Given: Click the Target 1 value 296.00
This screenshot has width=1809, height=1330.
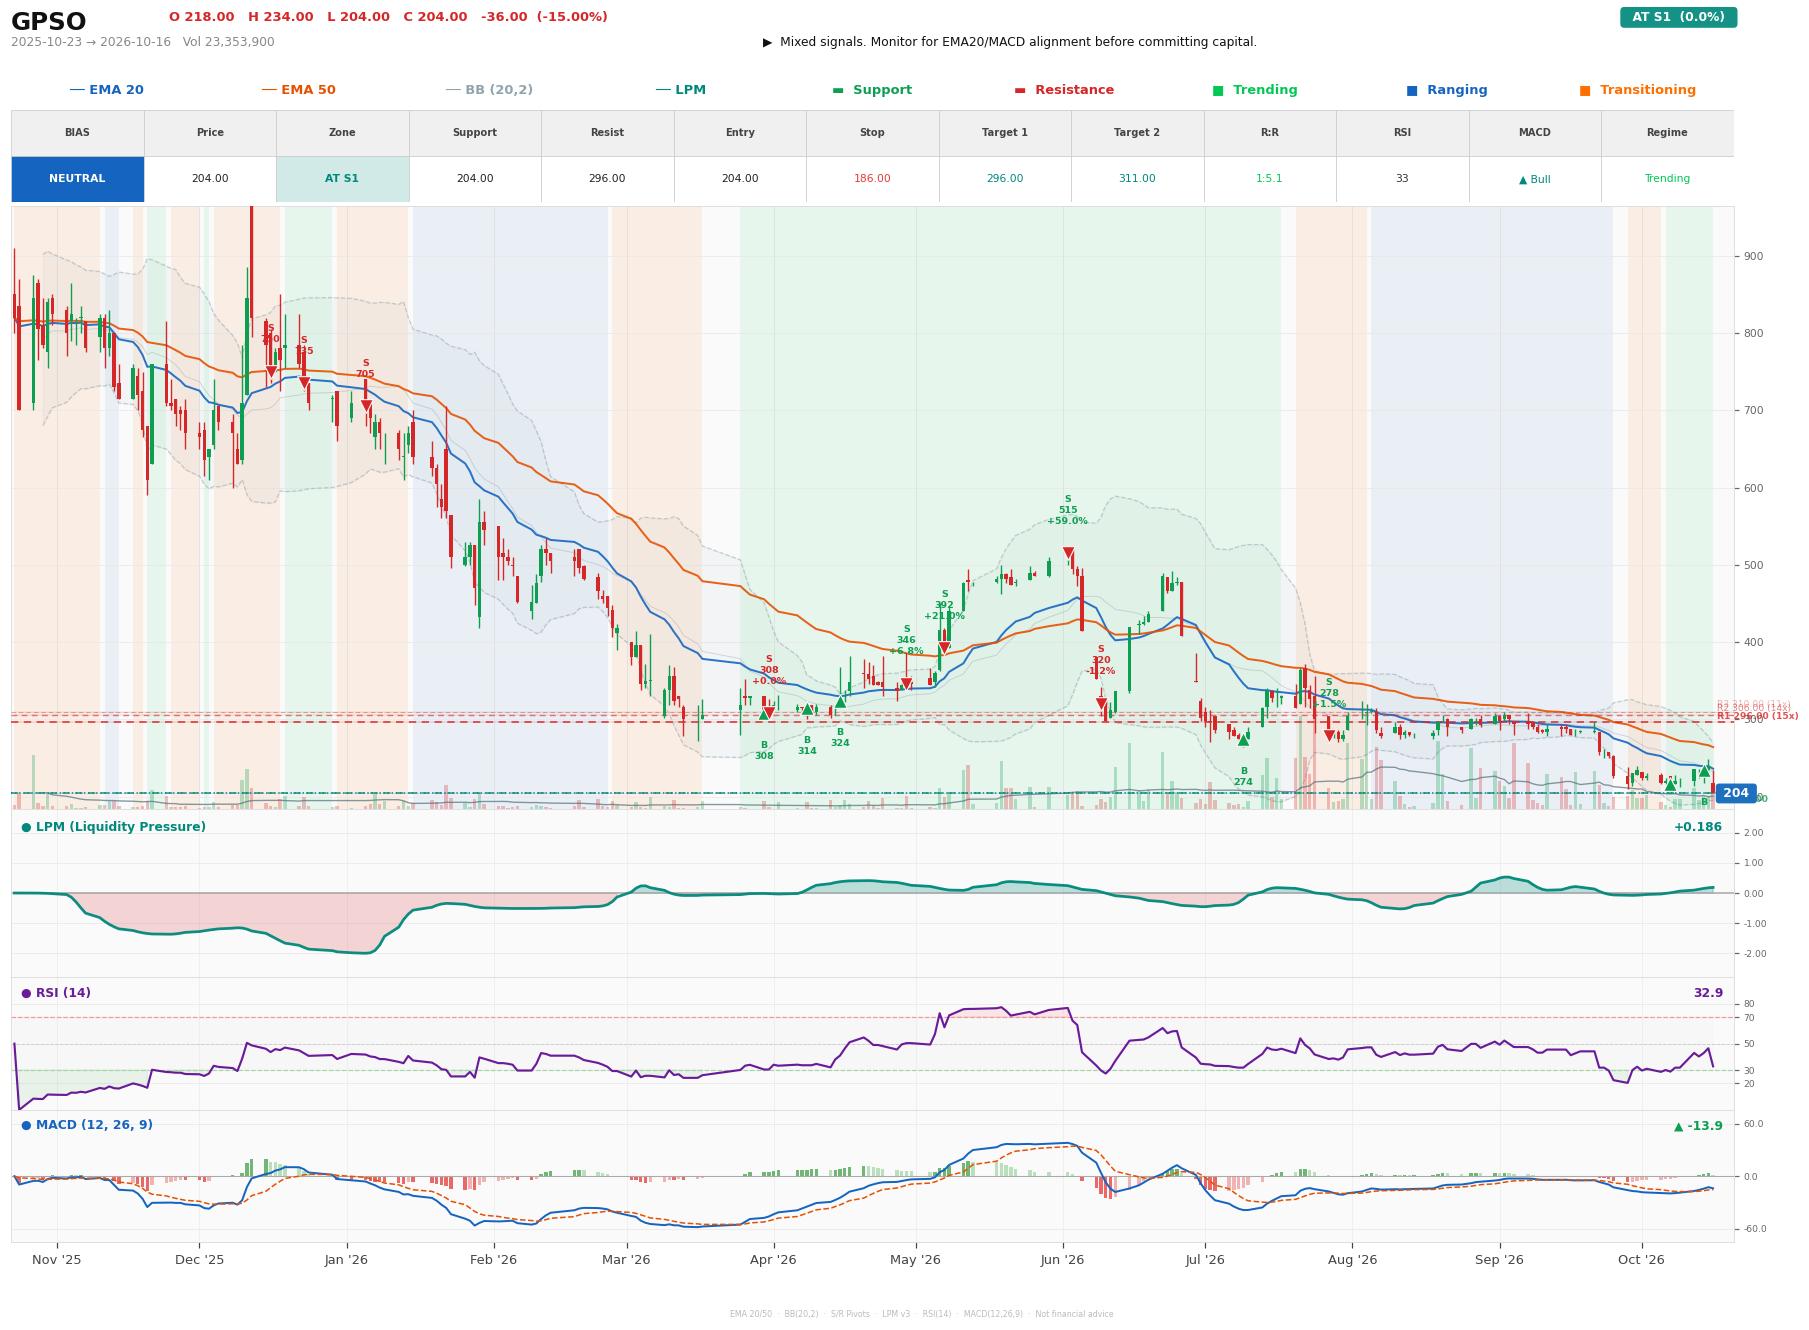Looking at the screenshot, I should (x=1004, y=179).
